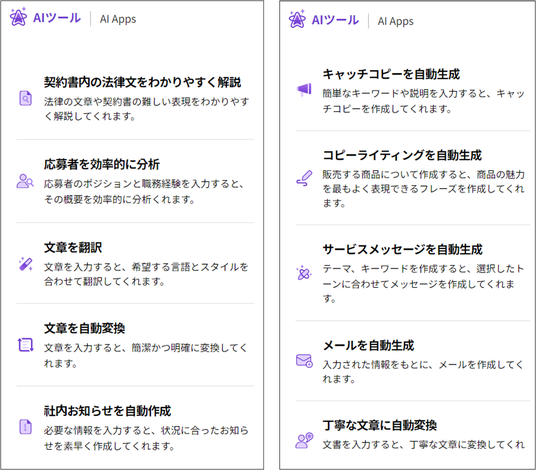The image size is (536, 470).
Task: Click the document search icon for 契約書内の法律文
Action: click(x=25, y=98)
